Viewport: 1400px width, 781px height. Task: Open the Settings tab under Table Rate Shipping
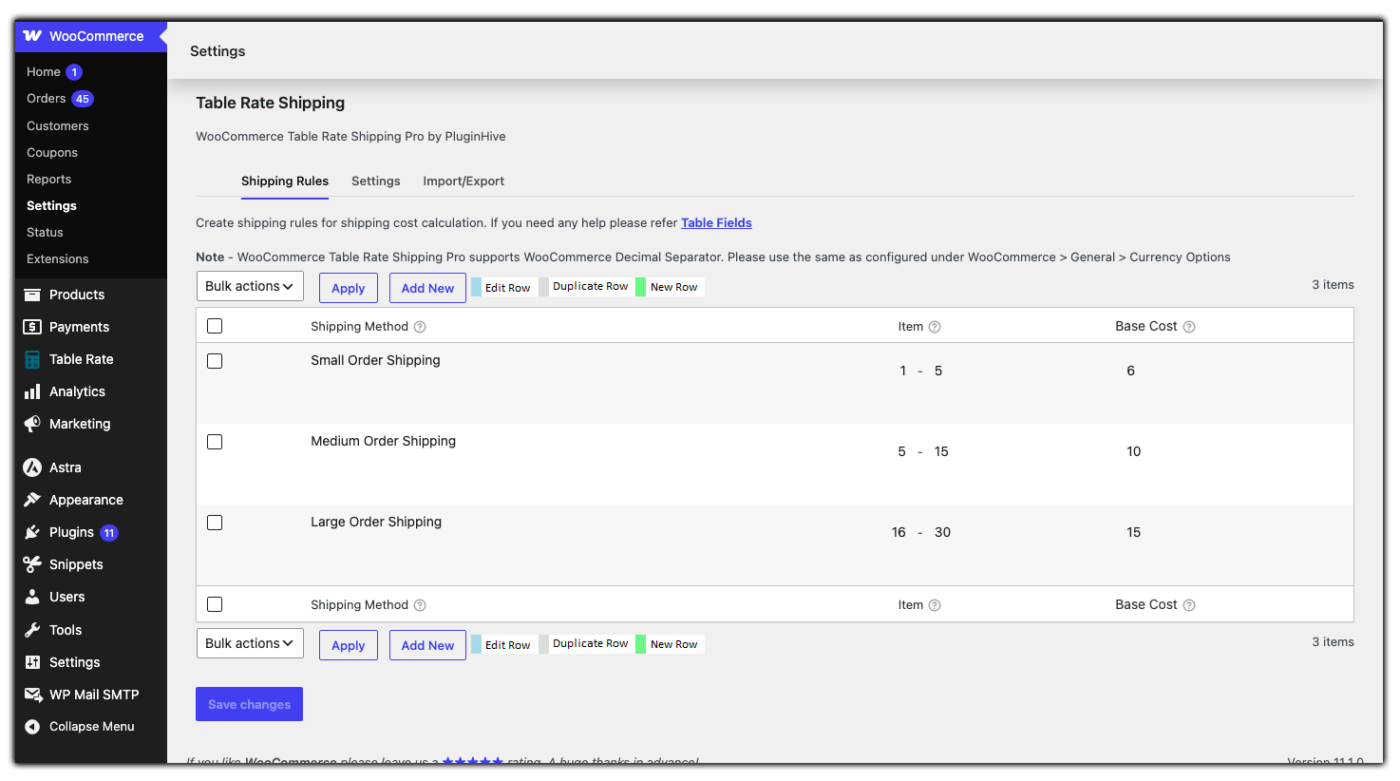click(x=376, y=181)
